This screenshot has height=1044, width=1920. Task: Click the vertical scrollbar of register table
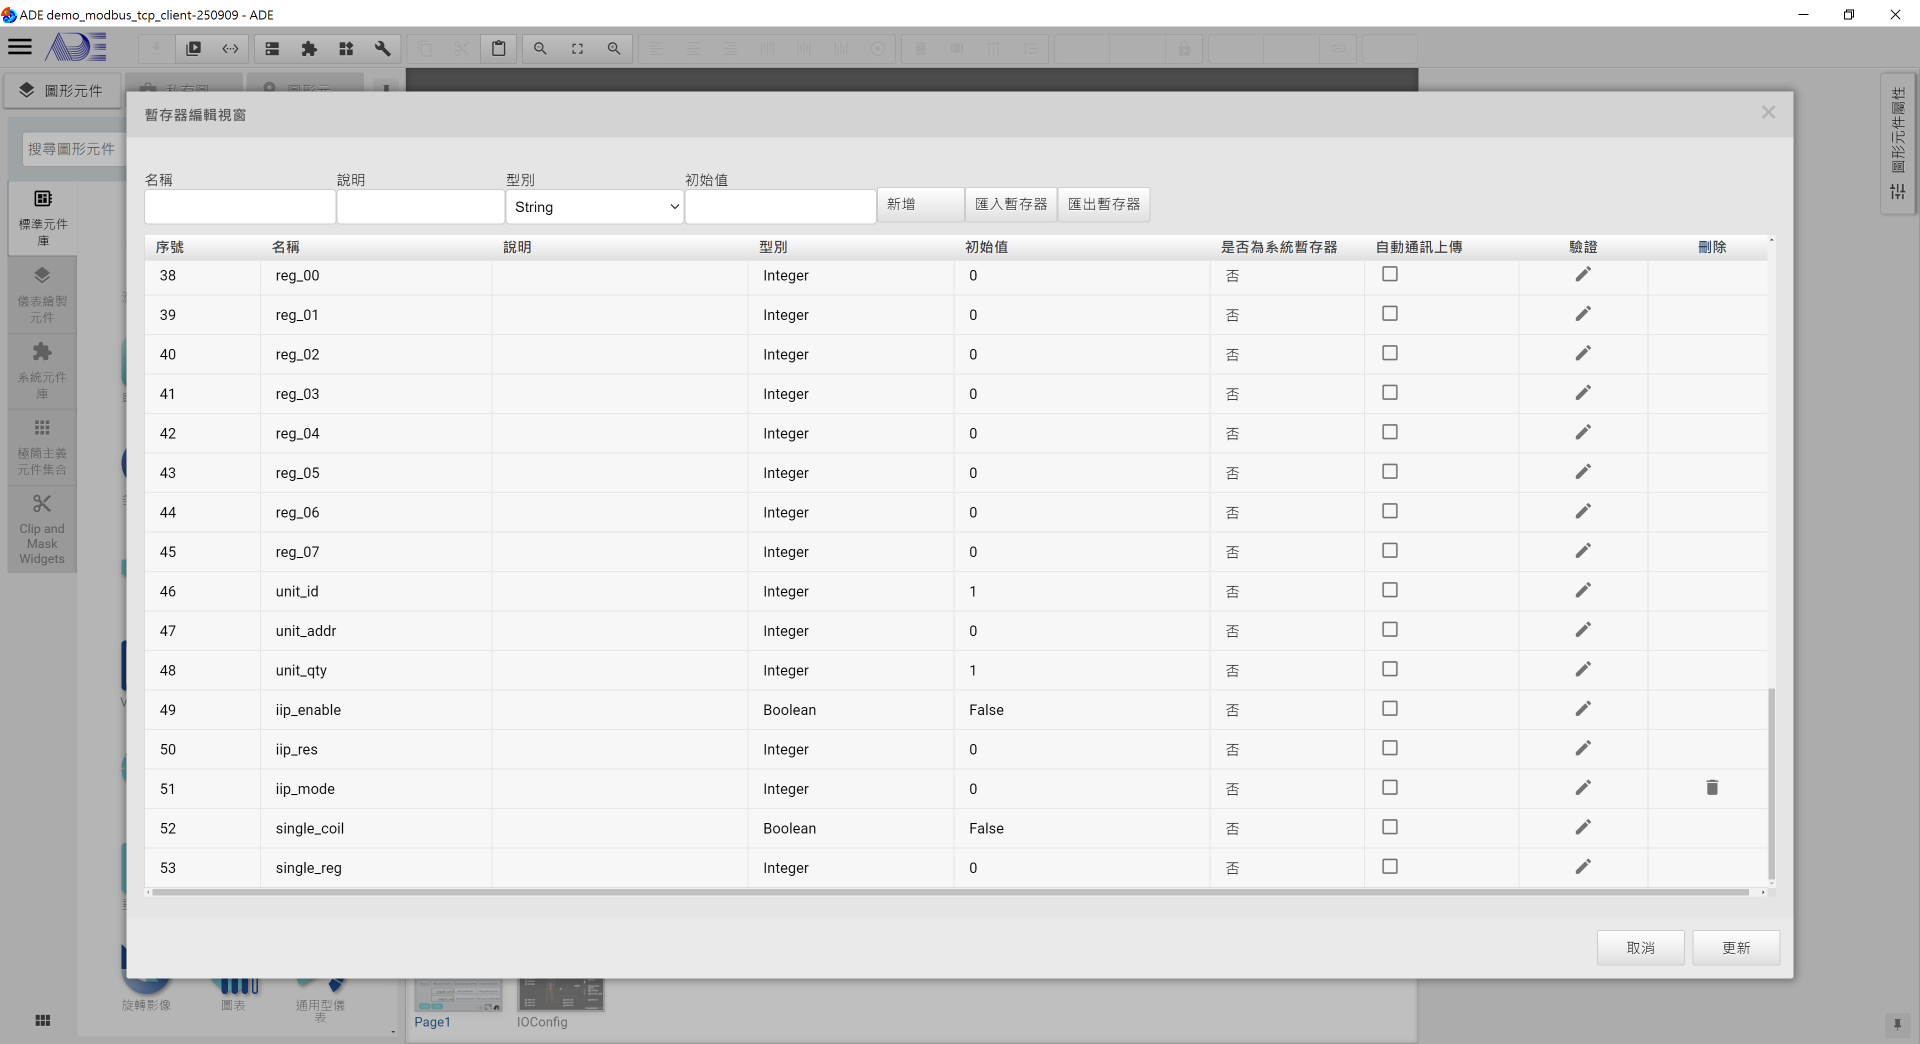click(x=1771, y=780)
